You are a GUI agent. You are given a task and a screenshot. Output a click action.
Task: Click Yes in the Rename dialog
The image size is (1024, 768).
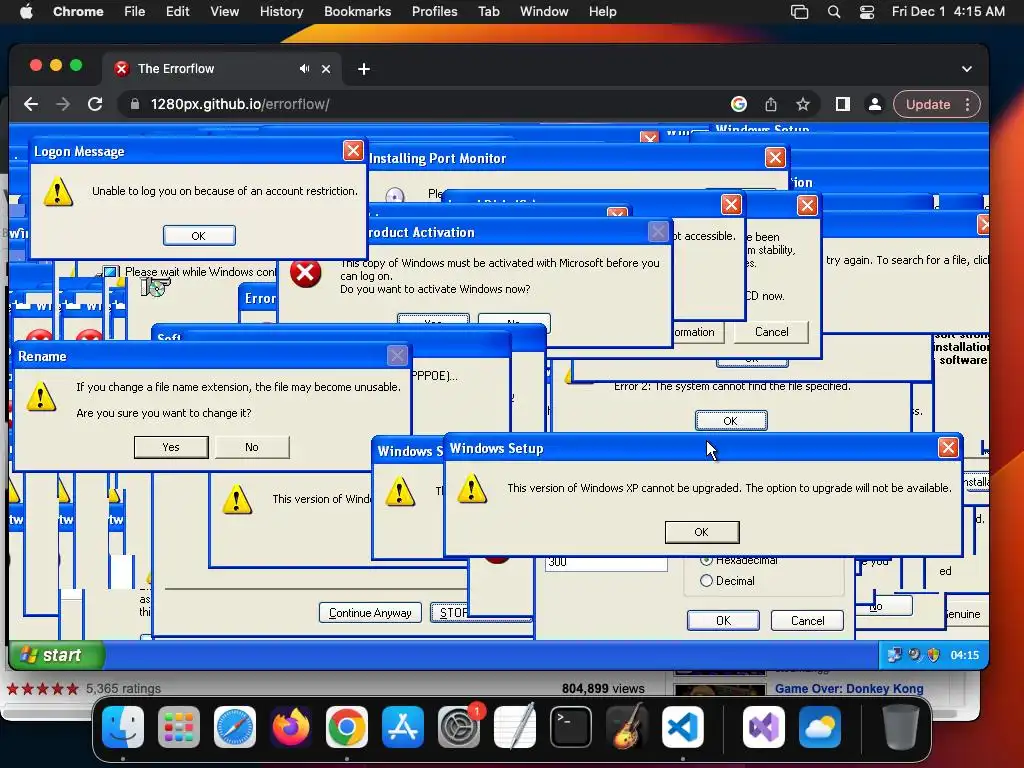pos(171,447)
